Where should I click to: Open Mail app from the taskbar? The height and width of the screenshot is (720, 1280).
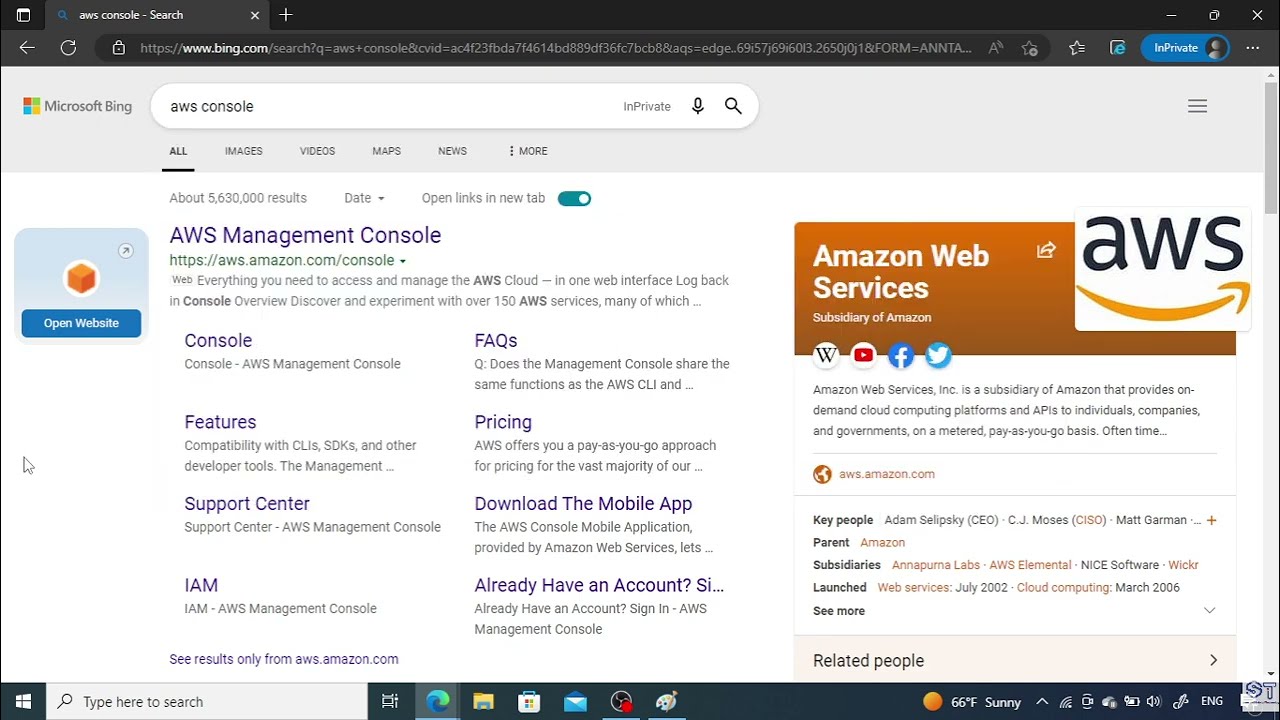[x=575, y=702]
